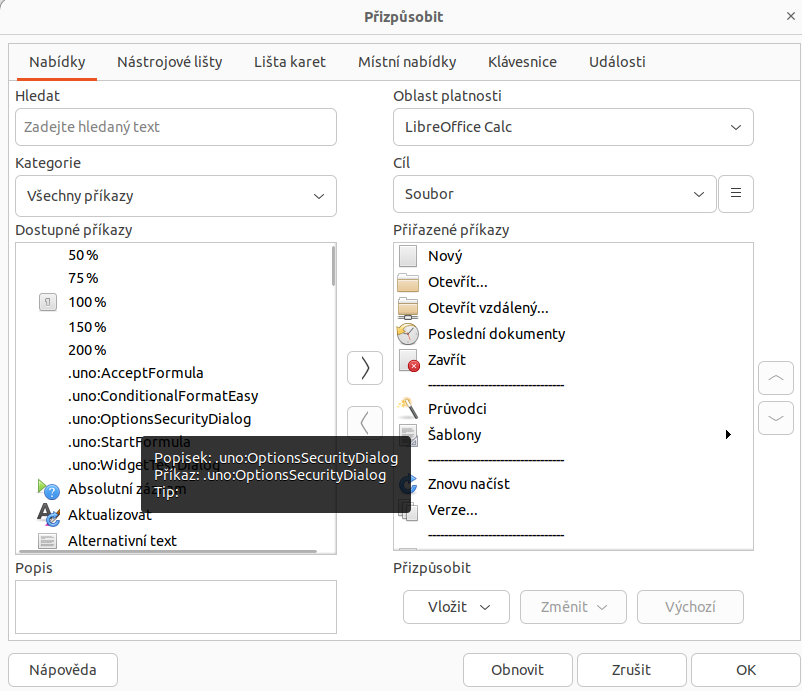Image resolution: width=802 pixels, height=691 pixels.
Task: Click the Zrušit button
Action: (632, 670)
